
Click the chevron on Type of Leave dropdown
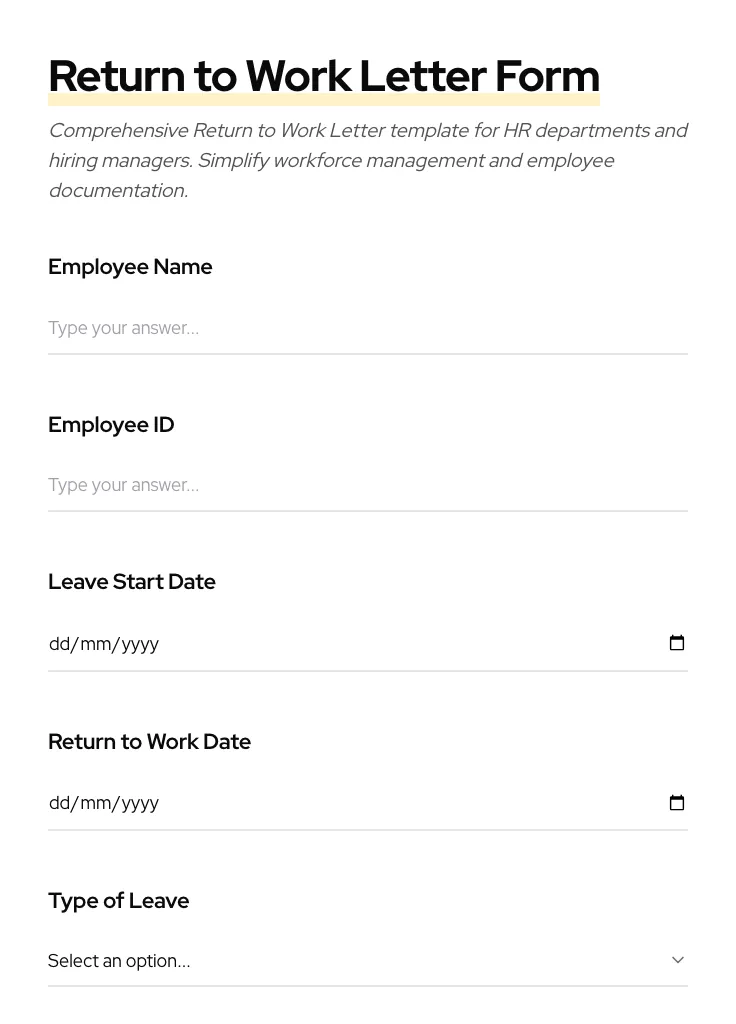(x=678, y=959)
